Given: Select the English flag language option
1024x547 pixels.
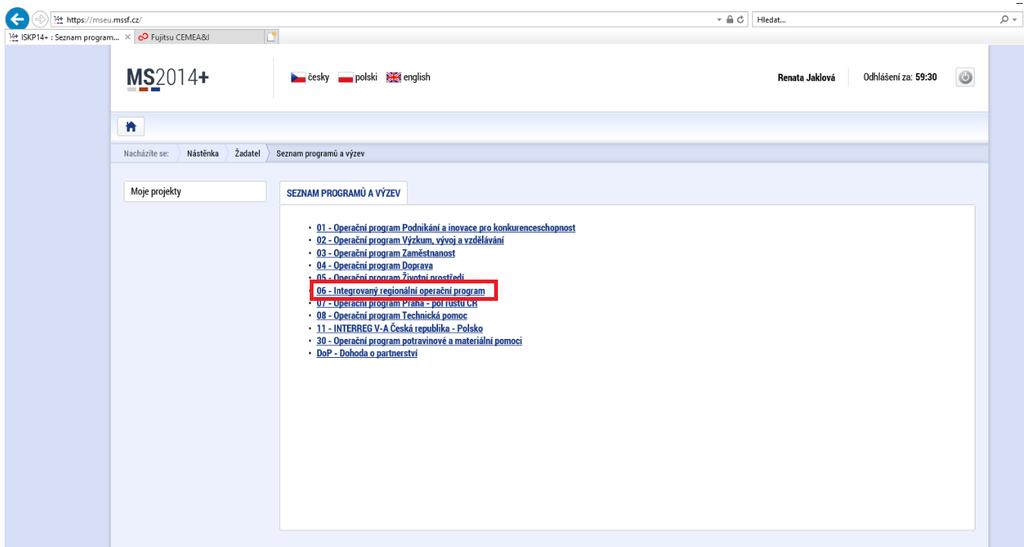Looking at the screenshot, I should tap(408, 77).
